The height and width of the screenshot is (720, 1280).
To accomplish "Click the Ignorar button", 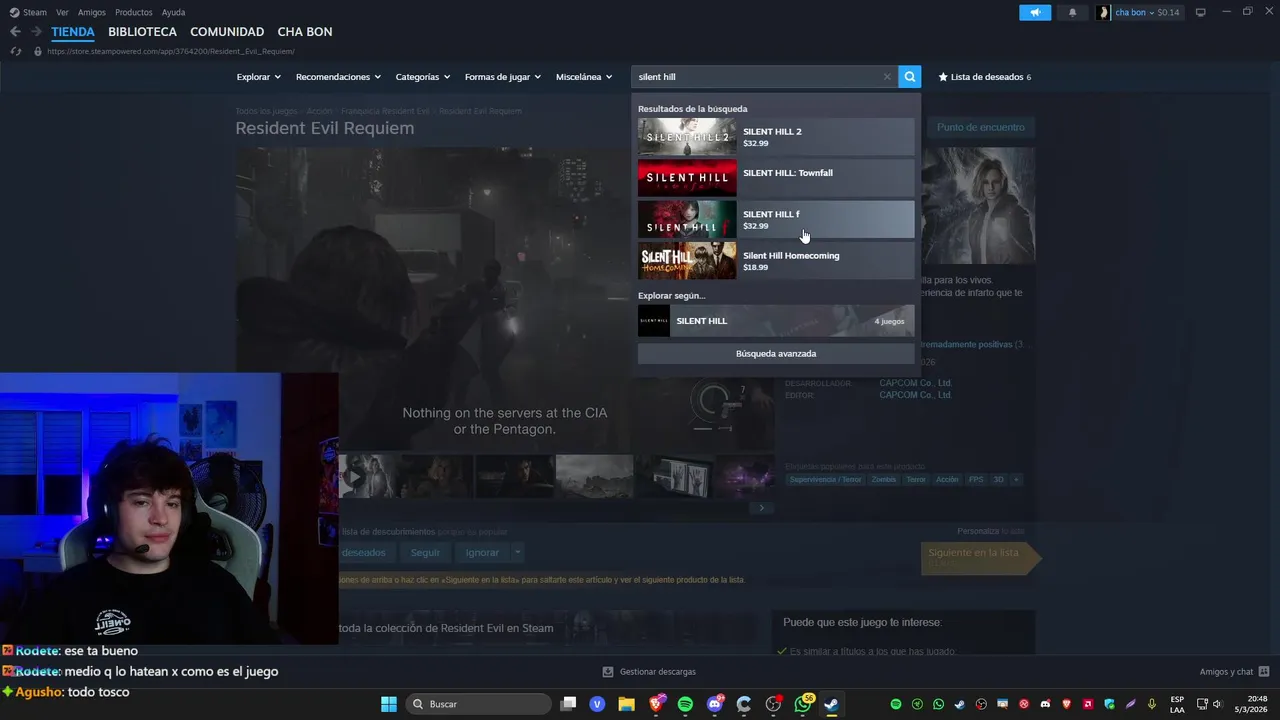I will click(482, 552).
